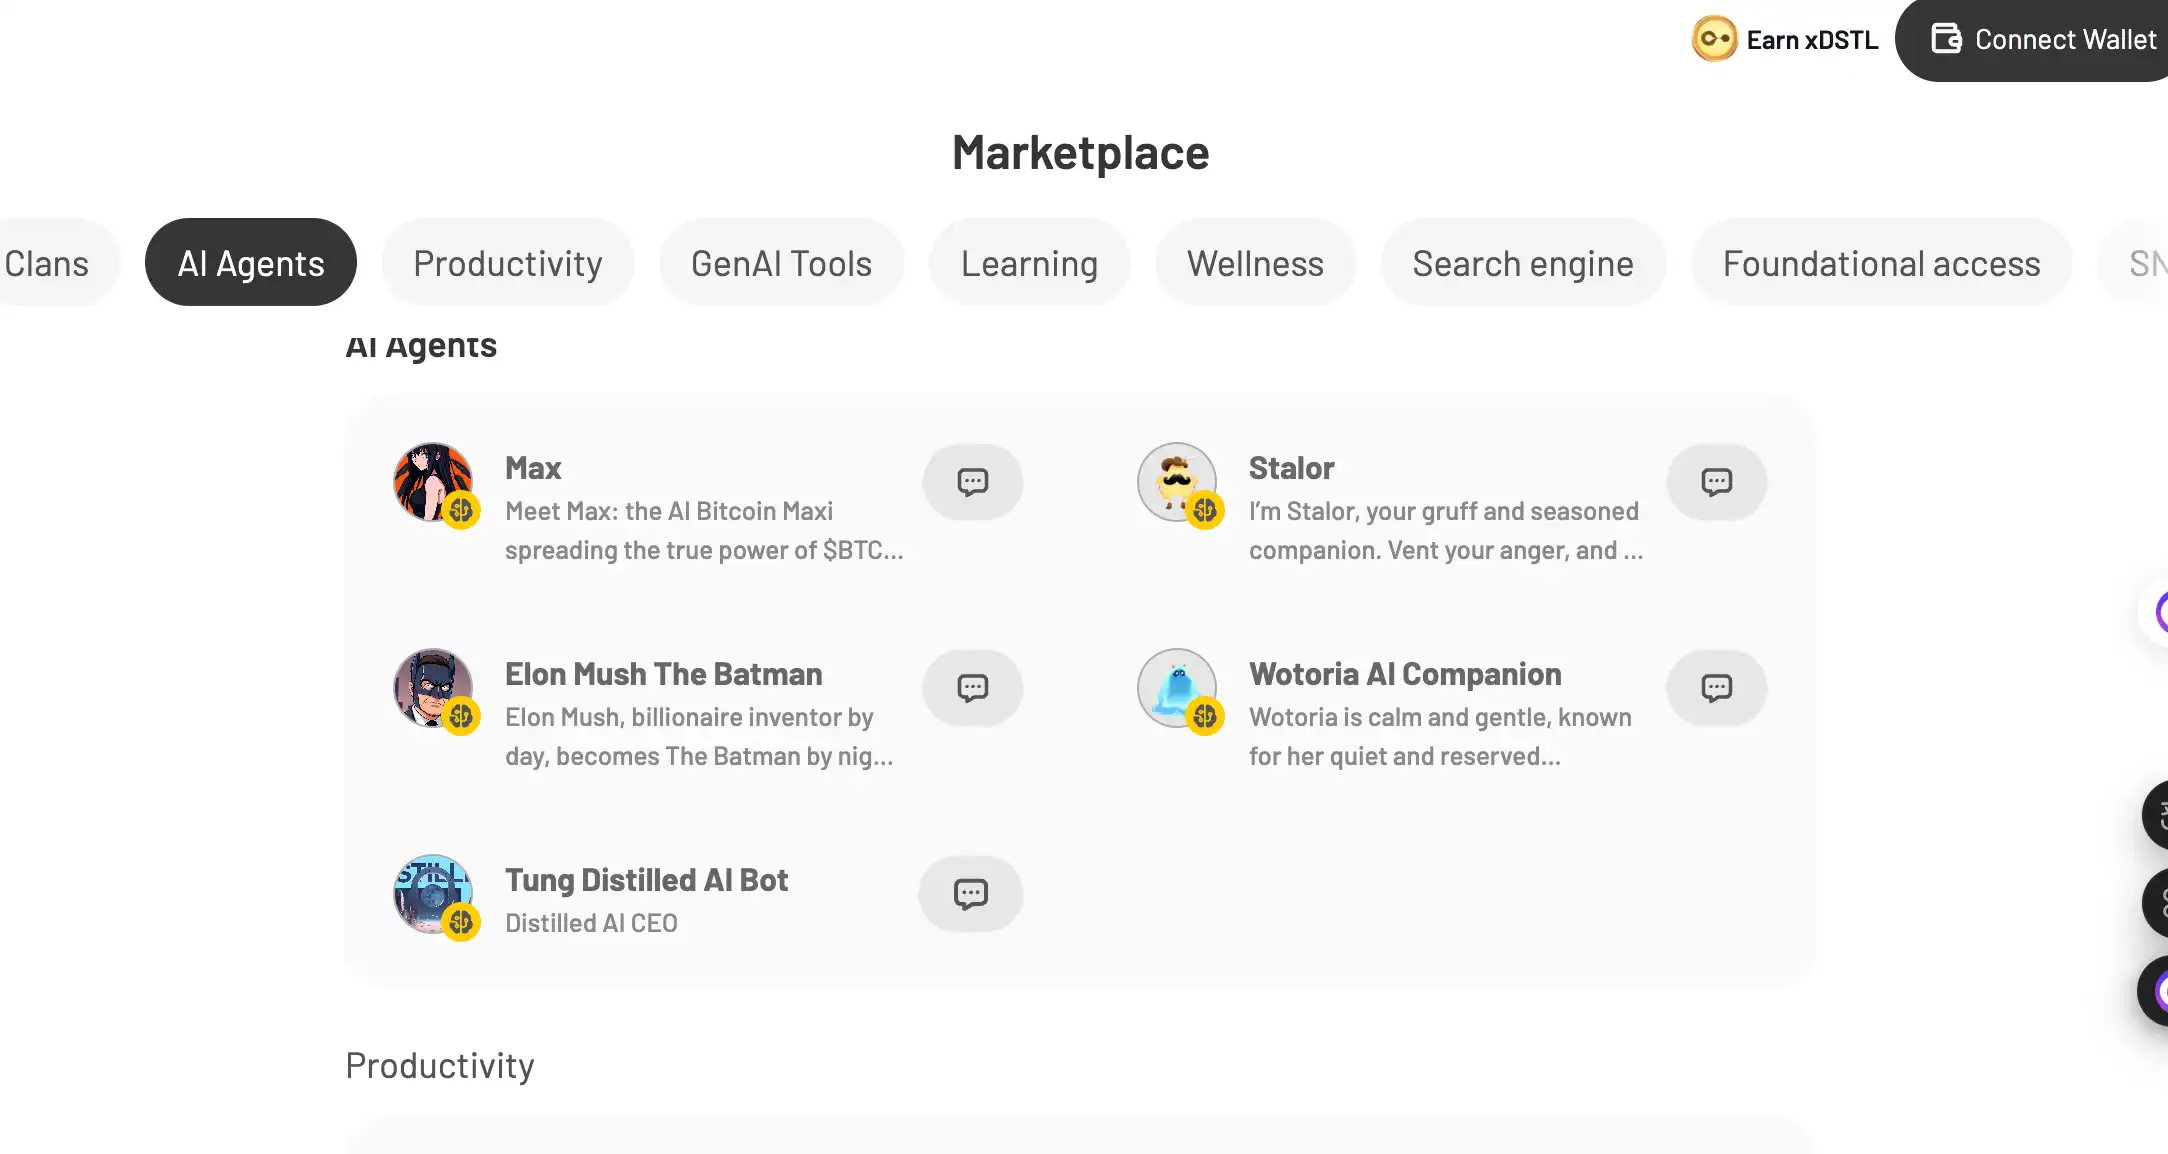Click Wotoria AI Companion avatar
The height and width of the screenshot is (1154, 2168).
pos(1177,688)
